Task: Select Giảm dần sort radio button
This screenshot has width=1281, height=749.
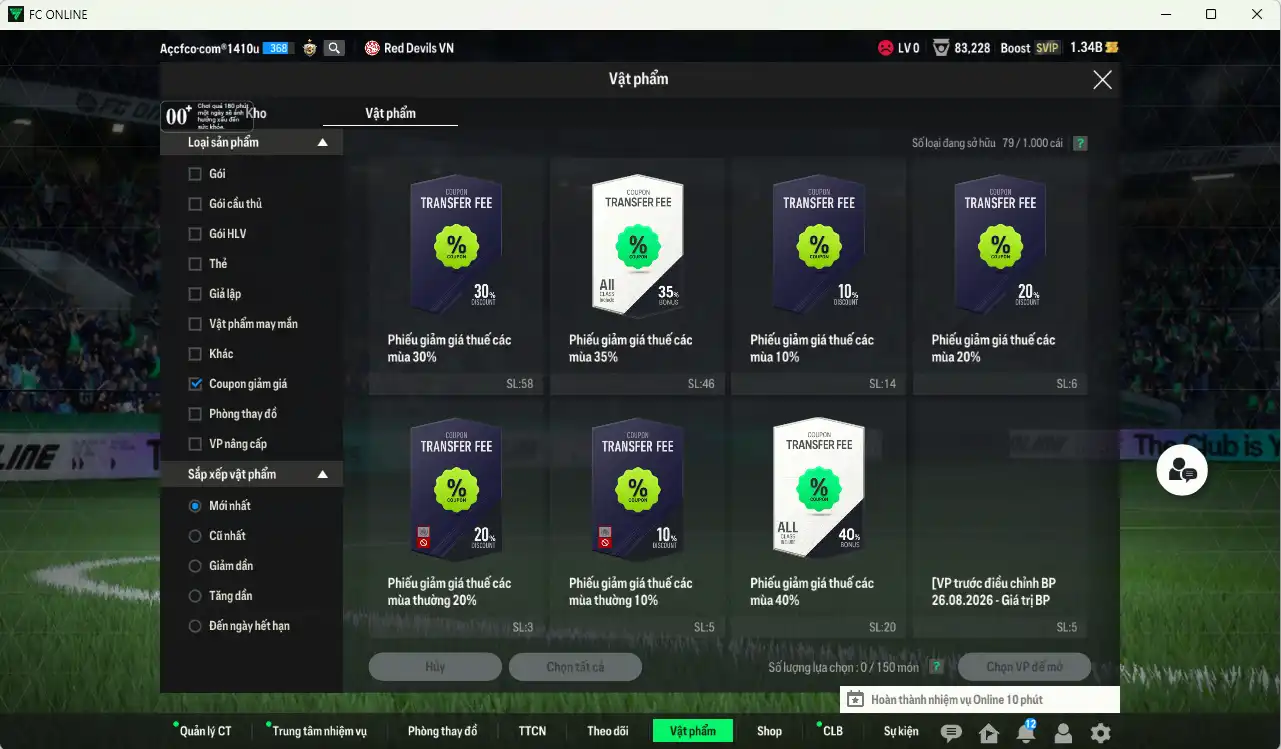Action: coord(195,566)
